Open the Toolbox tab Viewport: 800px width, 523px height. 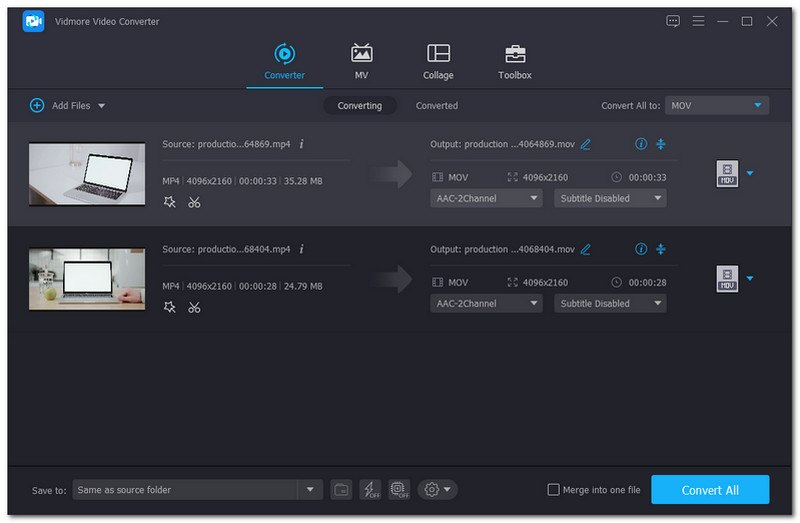514,62
